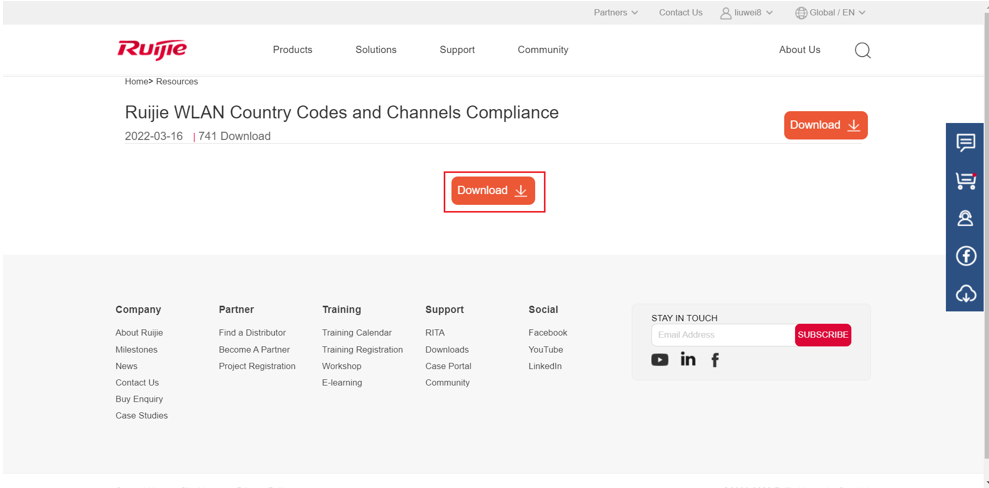
Task: Click Contact Us in the top bar
Action: click(681, 13)
